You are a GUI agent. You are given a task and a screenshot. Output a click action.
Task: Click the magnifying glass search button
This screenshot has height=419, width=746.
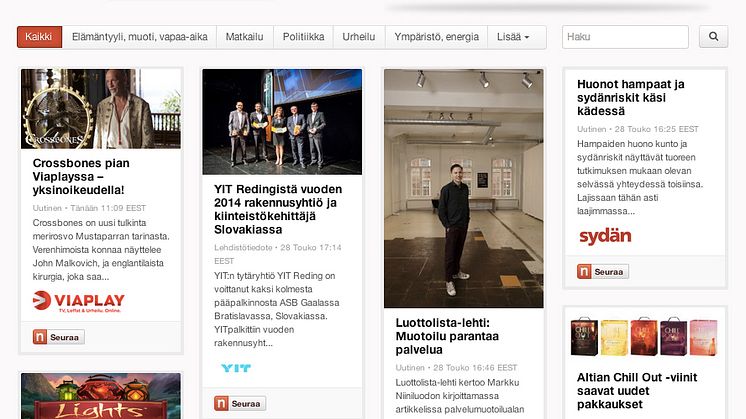pos(713,37)
